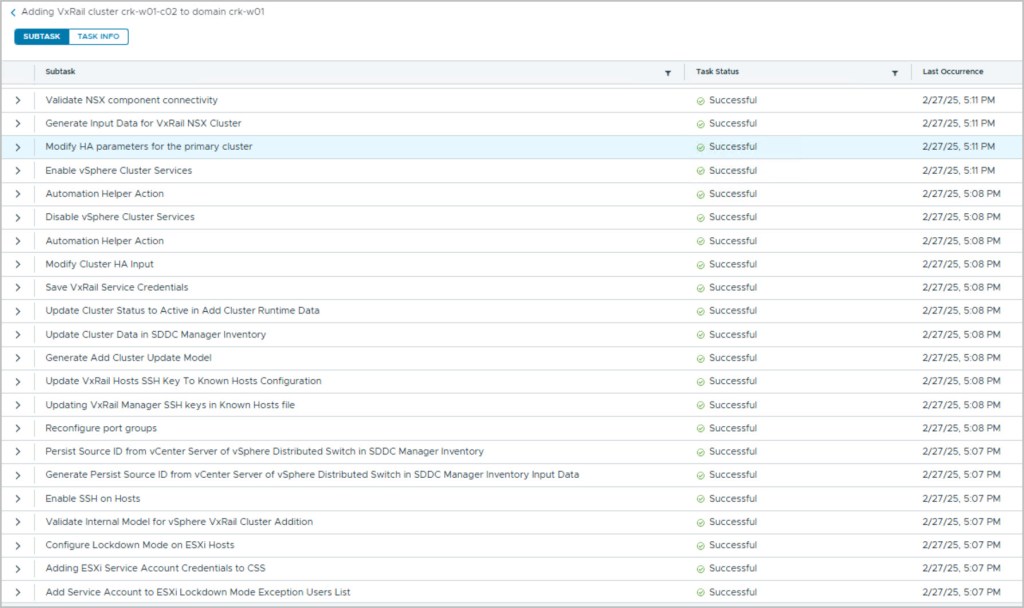Expand the Validate NSX component connectivity row

(18, 100)
